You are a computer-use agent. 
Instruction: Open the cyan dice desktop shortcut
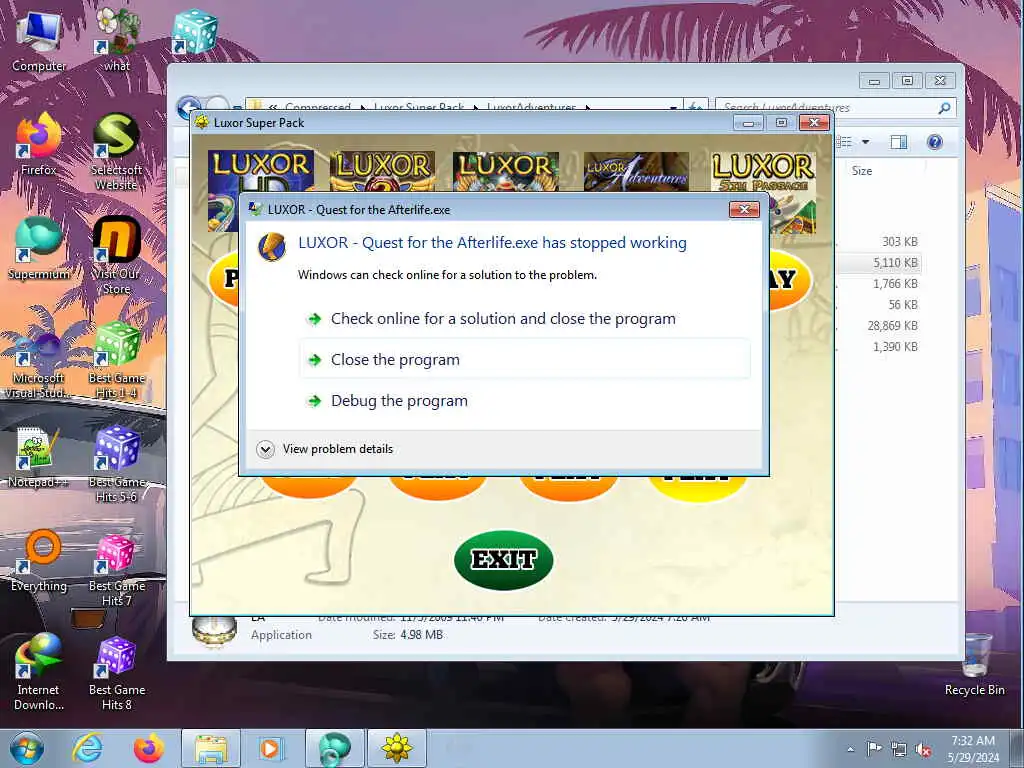tap(194, 33)
